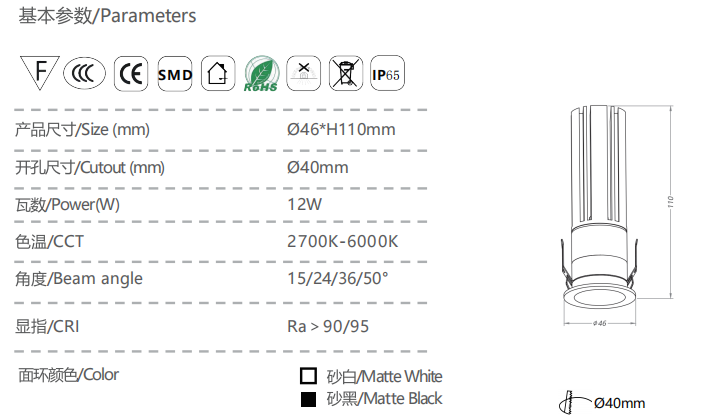Click the Matte Black color label
701x418 pixels.
coord(384,399)
